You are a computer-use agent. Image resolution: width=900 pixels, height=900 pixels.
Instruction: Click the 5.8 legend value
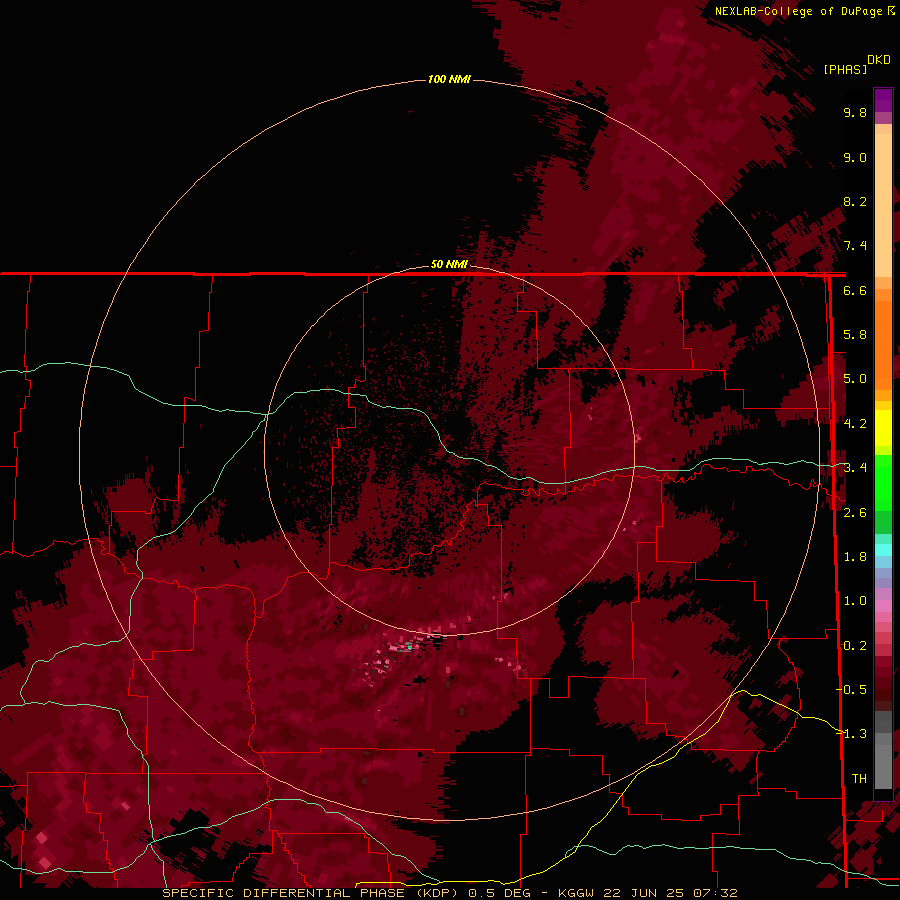[x=855, y=335]
